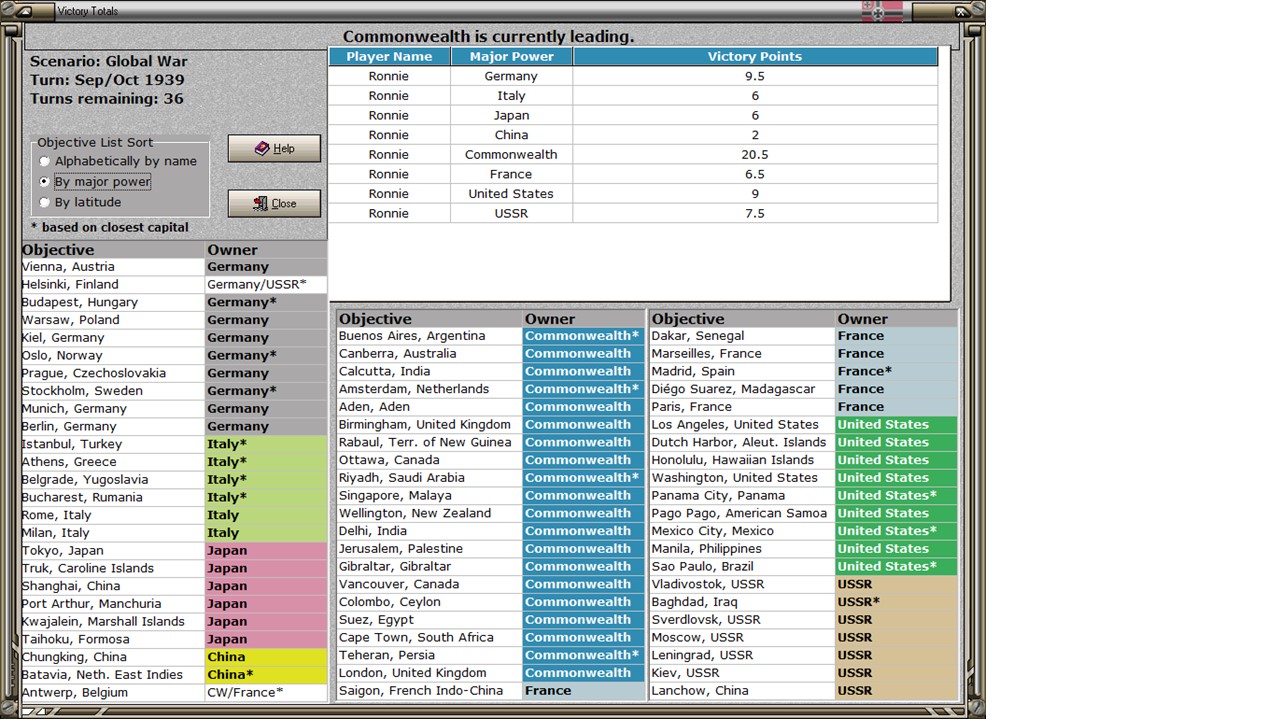Close the Victory Totals dialog with Close button

274,203
